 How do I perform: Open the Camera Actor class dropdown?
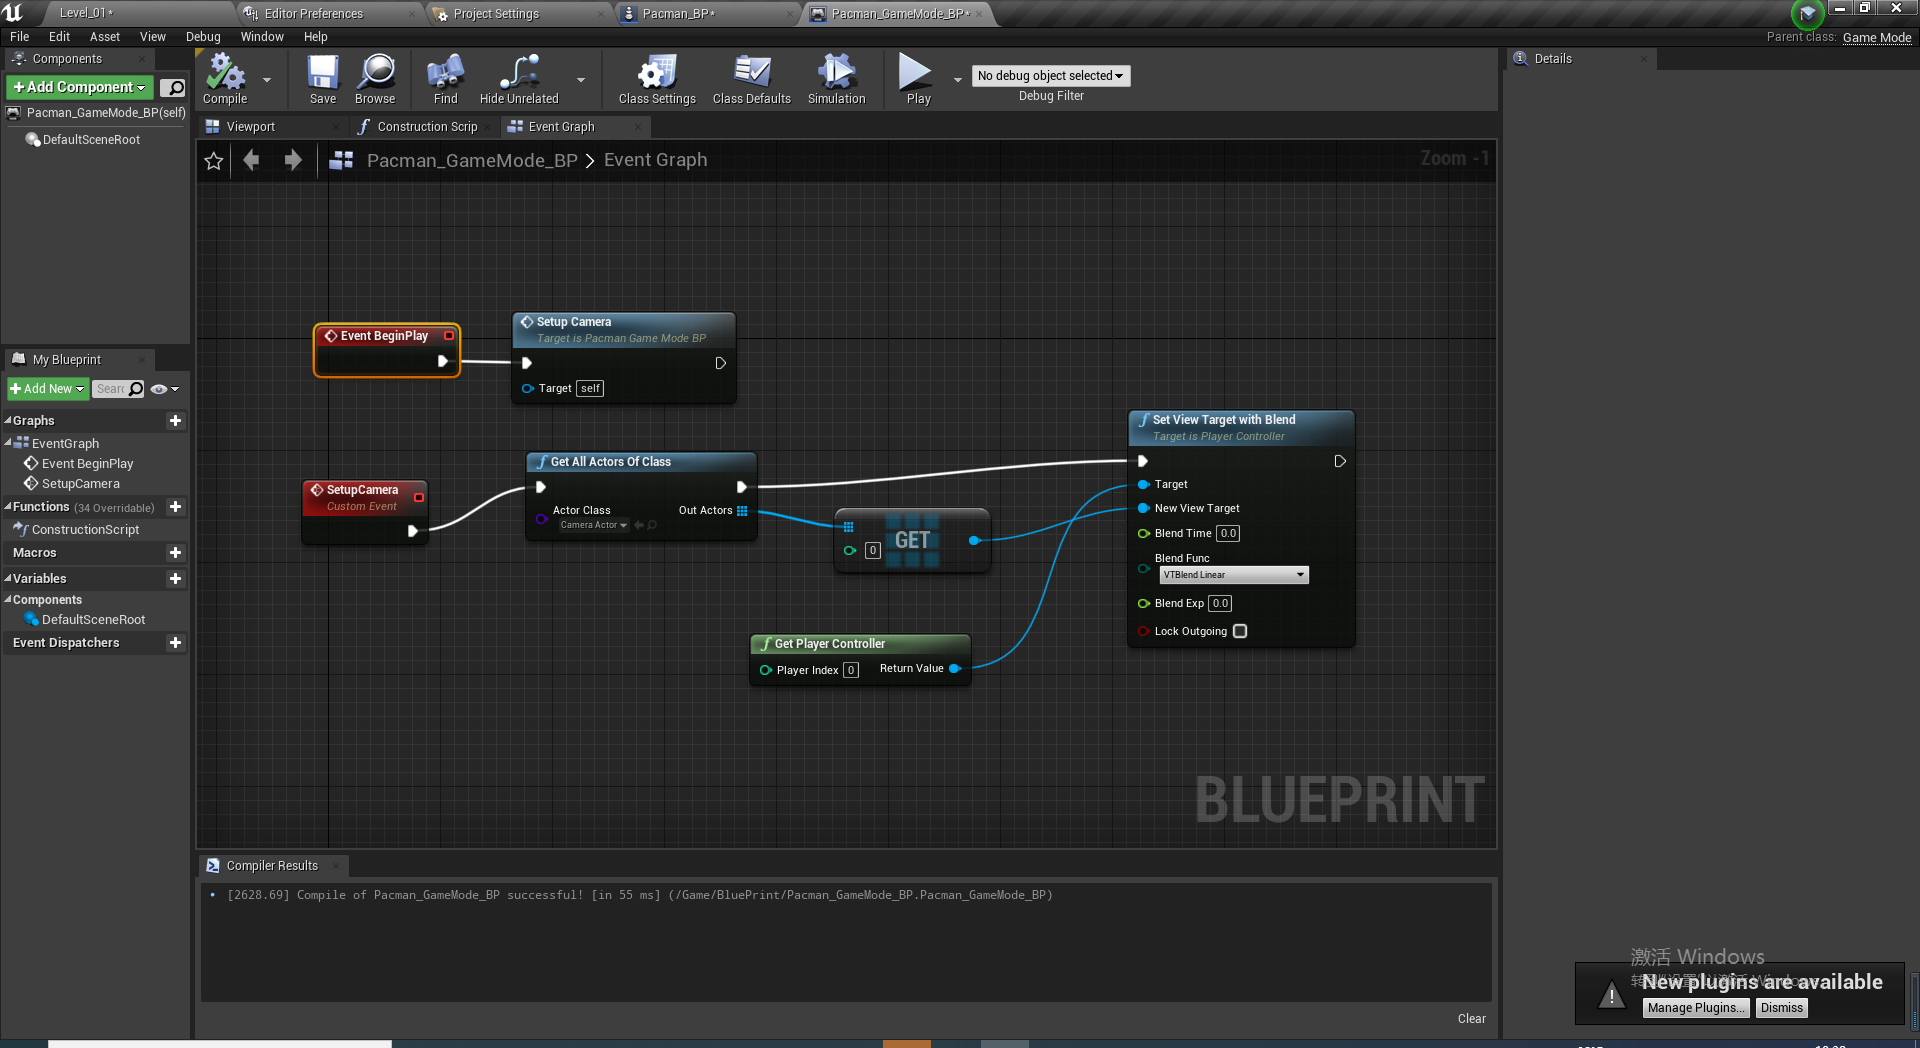594,524
